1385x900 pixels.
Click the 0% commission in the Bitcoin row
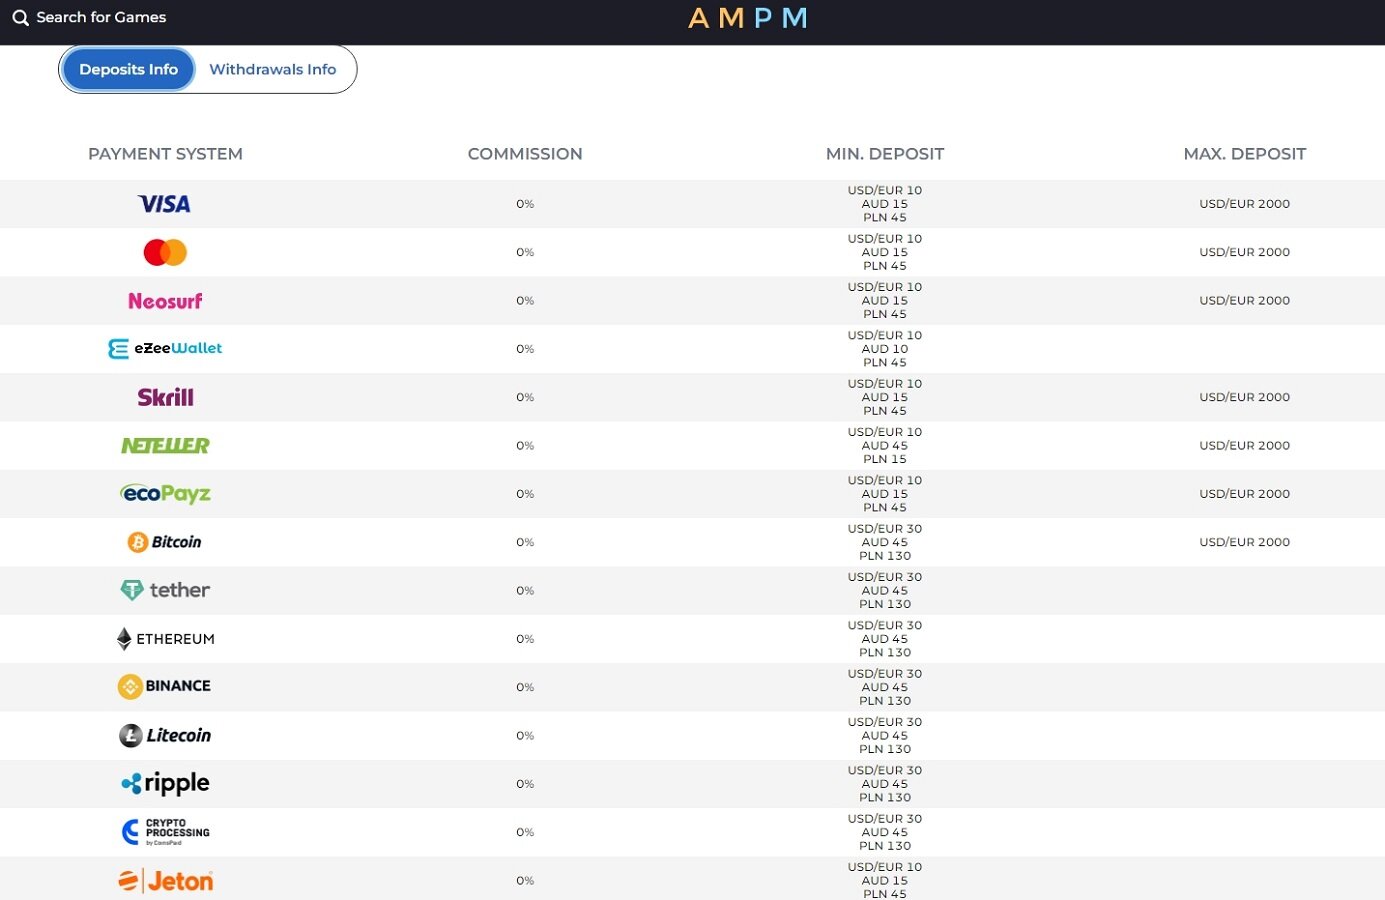[525, 542]
